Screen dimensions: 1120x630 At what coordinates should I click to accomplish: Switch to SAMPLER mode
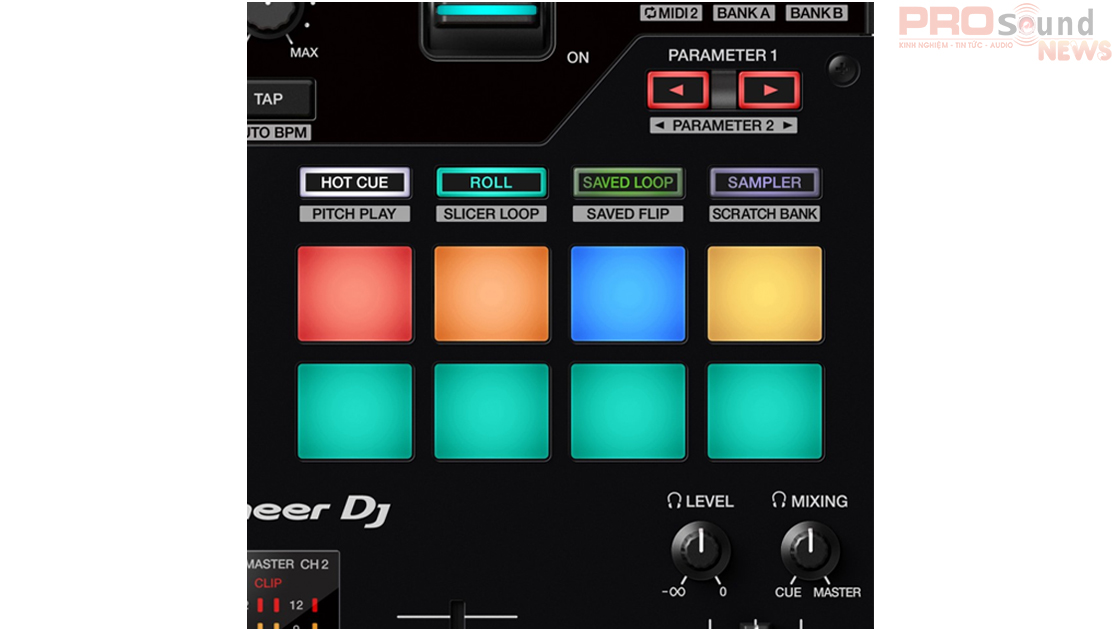click(764, 182)
